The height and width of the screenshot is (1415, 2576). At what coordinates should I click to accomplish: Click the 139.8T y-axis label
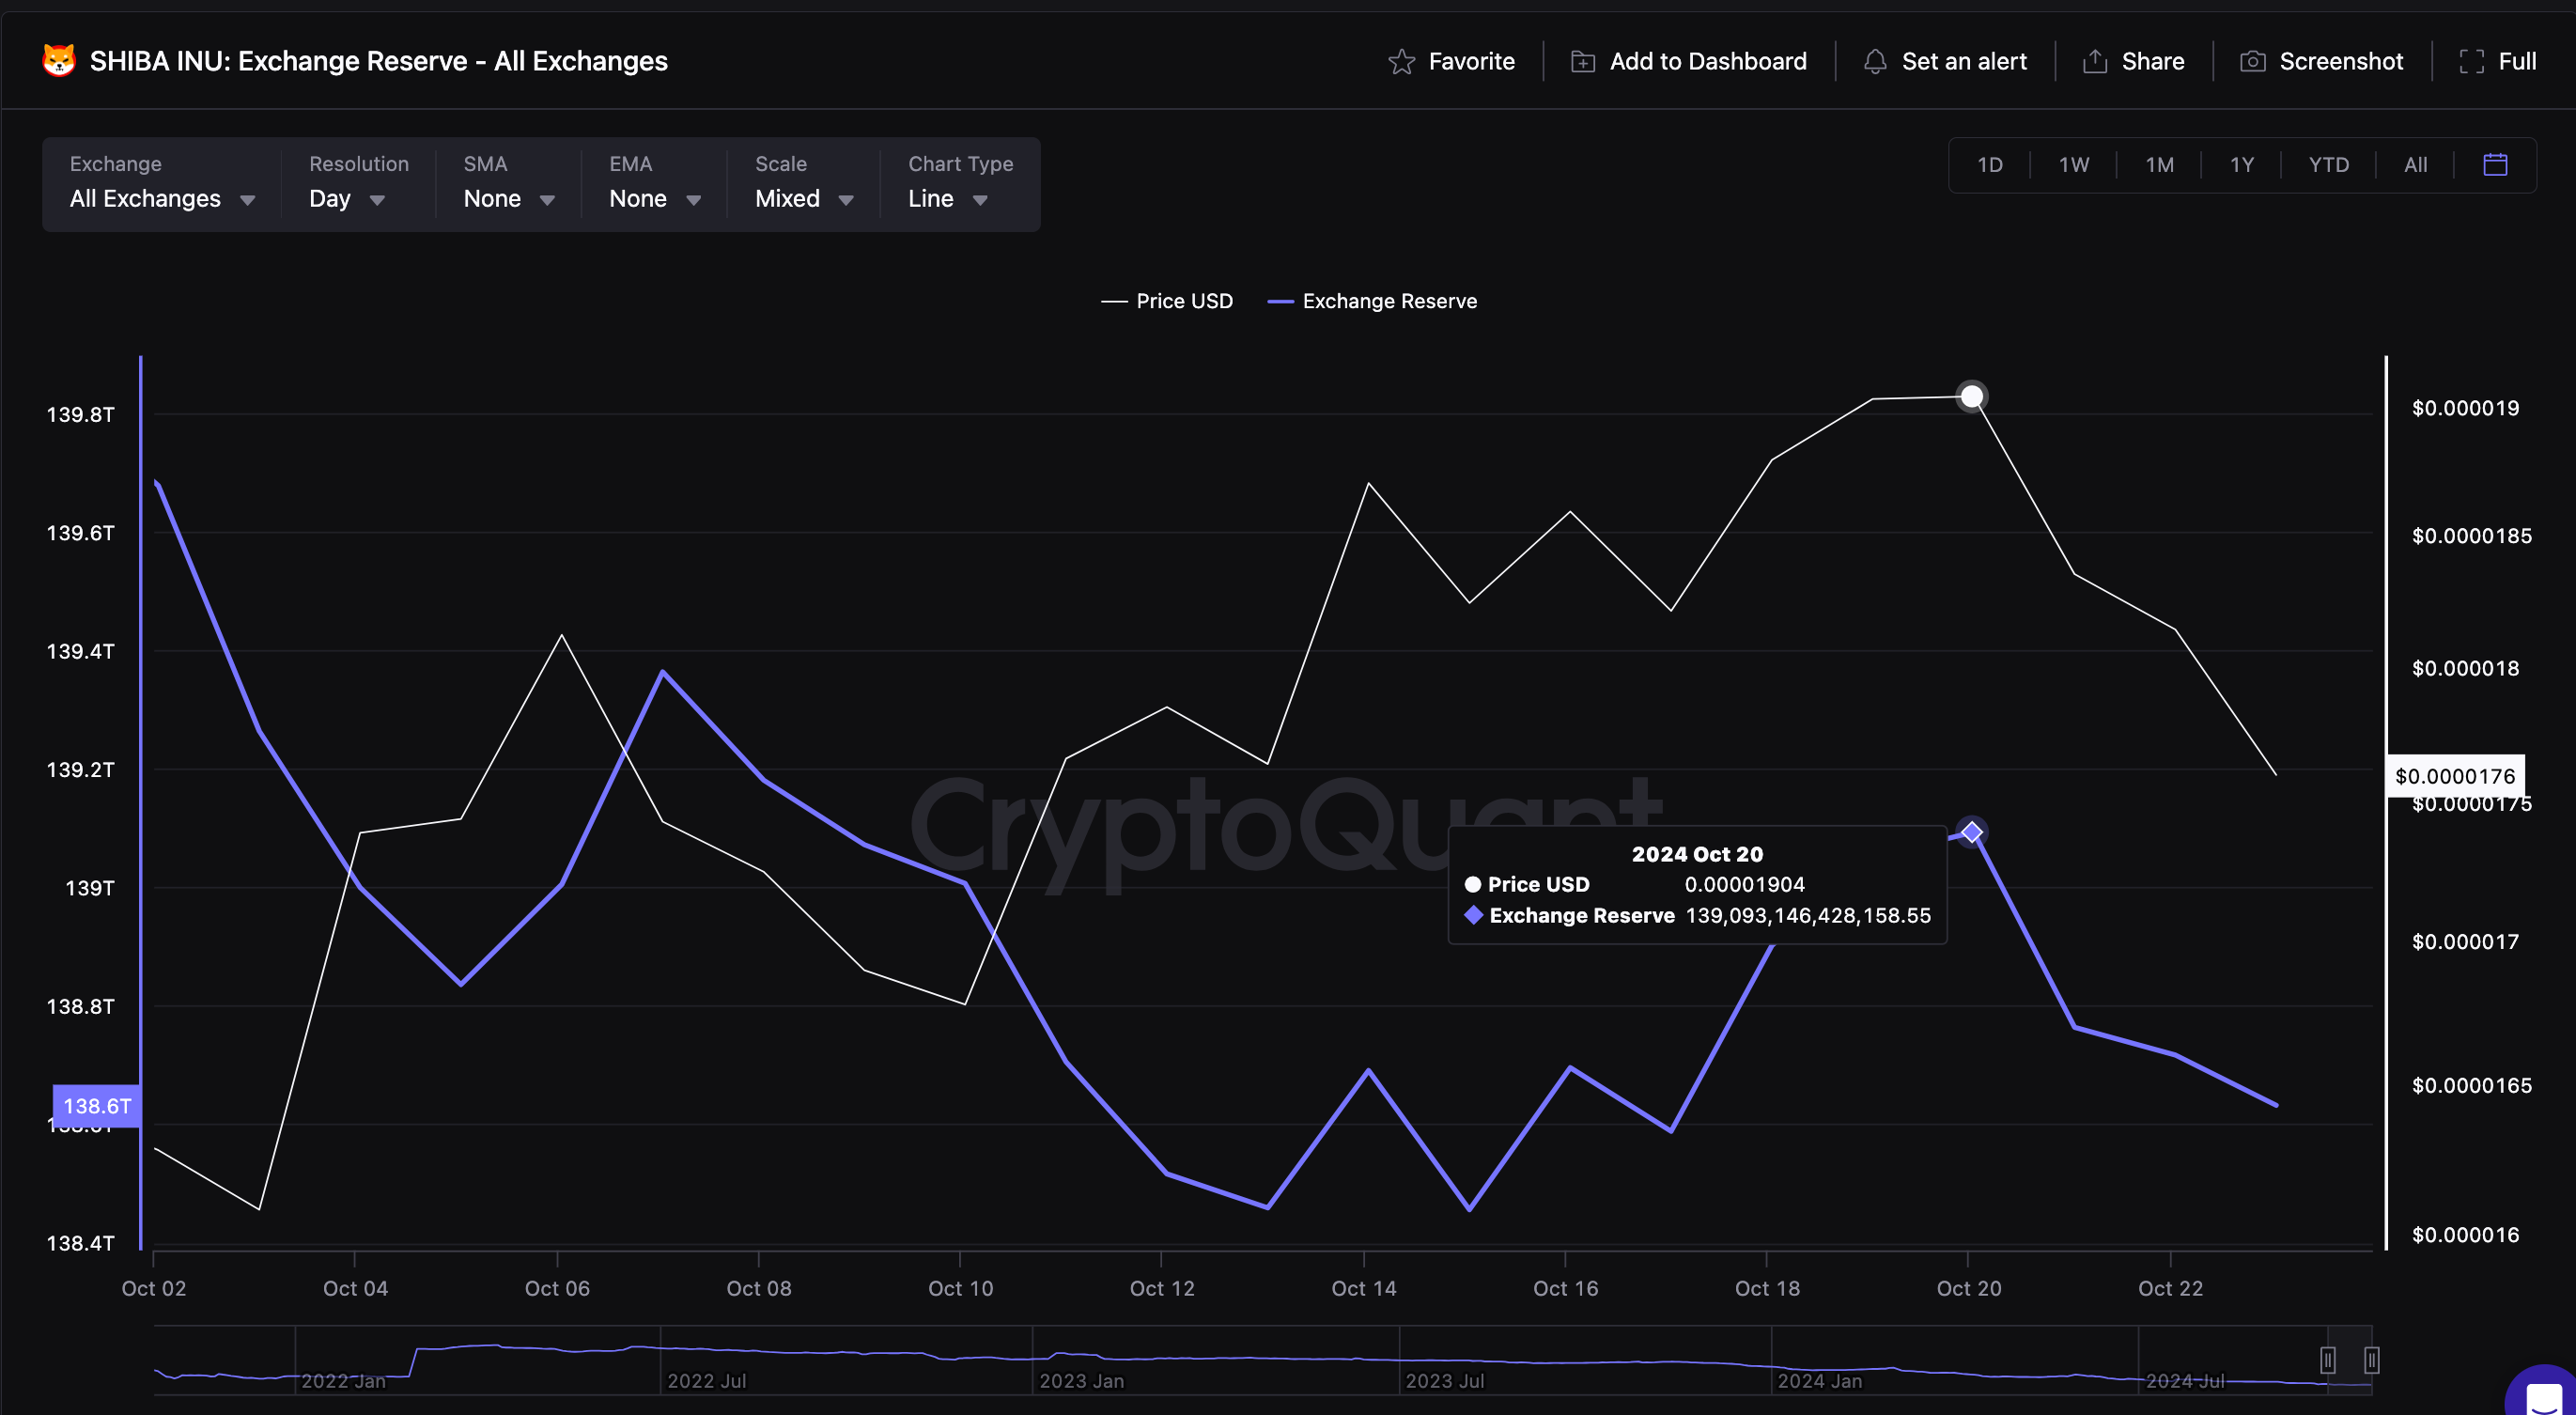coord(81,414)
